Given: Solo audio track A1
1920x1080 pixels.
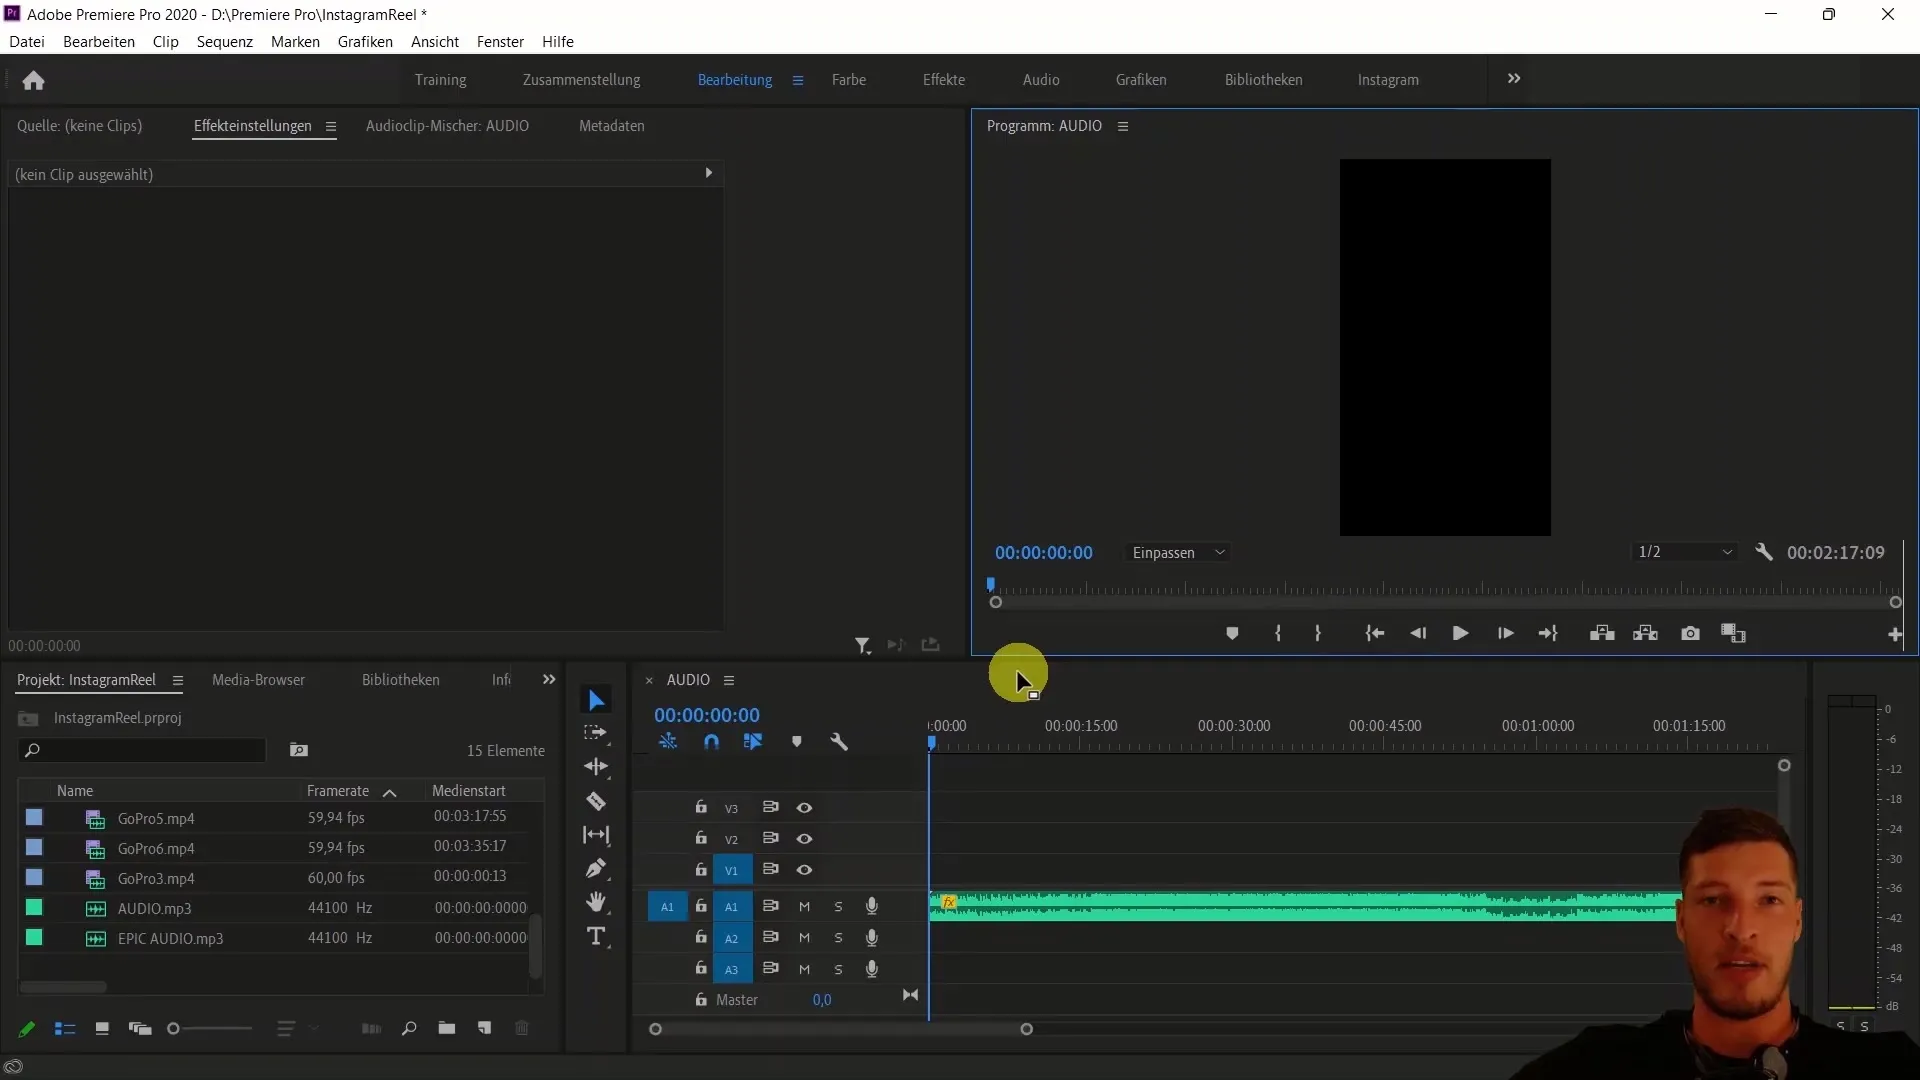Looking at the screenshot, I should (838, 907).
